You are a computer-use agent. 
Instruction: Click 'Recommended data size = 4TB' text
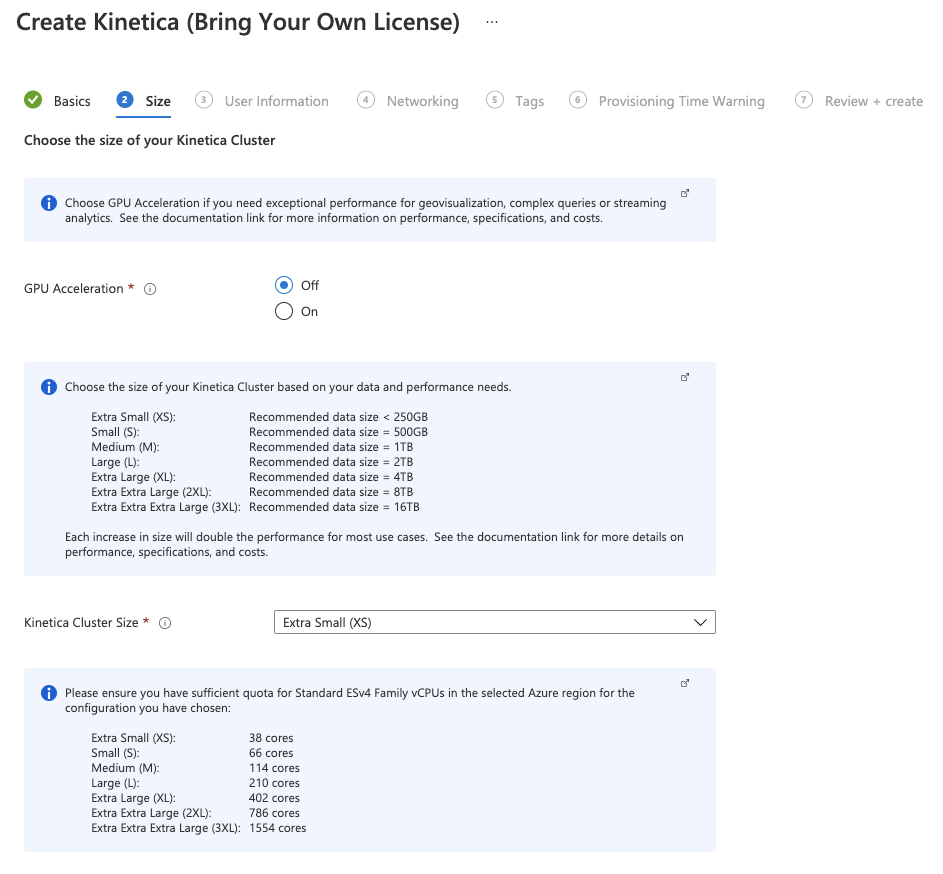(x=331, y=477)
